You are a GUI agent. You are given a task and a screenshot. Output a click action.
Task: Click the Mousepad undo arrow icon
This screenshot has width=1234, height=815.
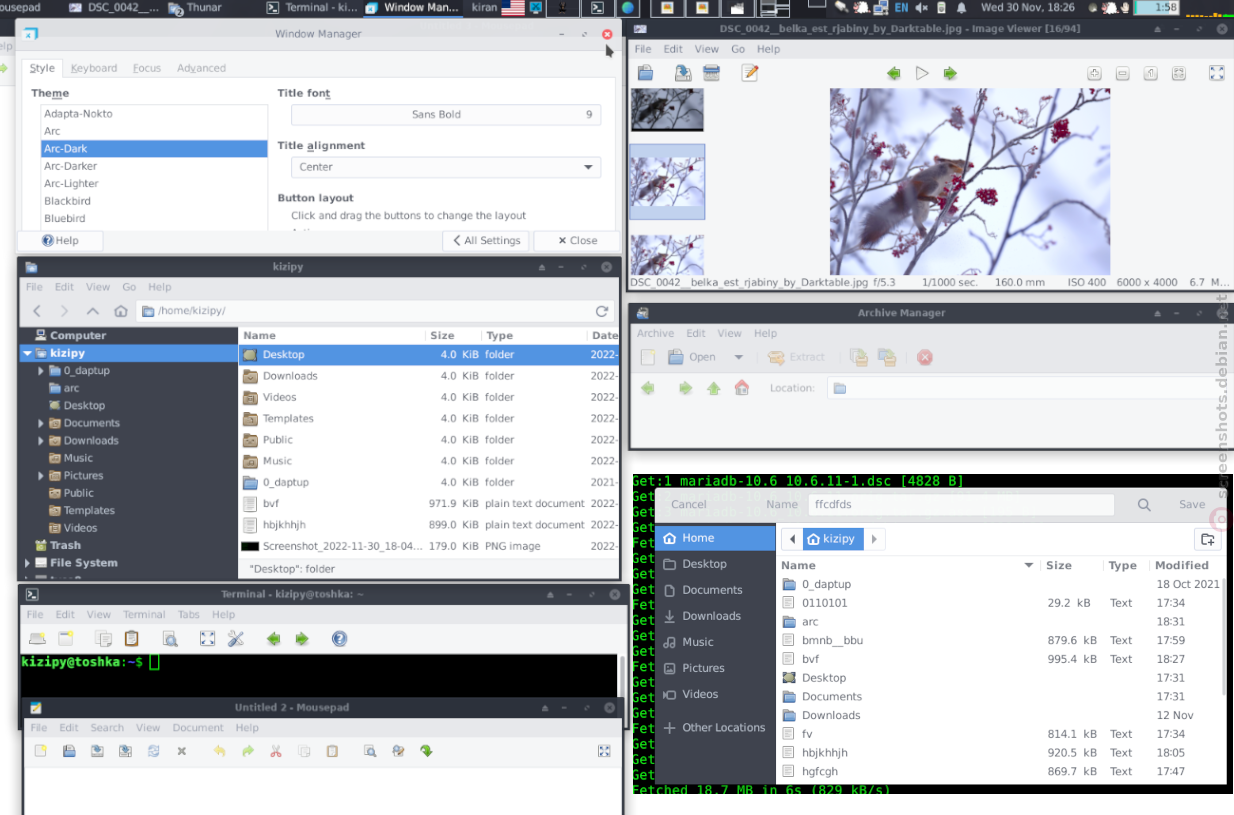coord(219,751)
